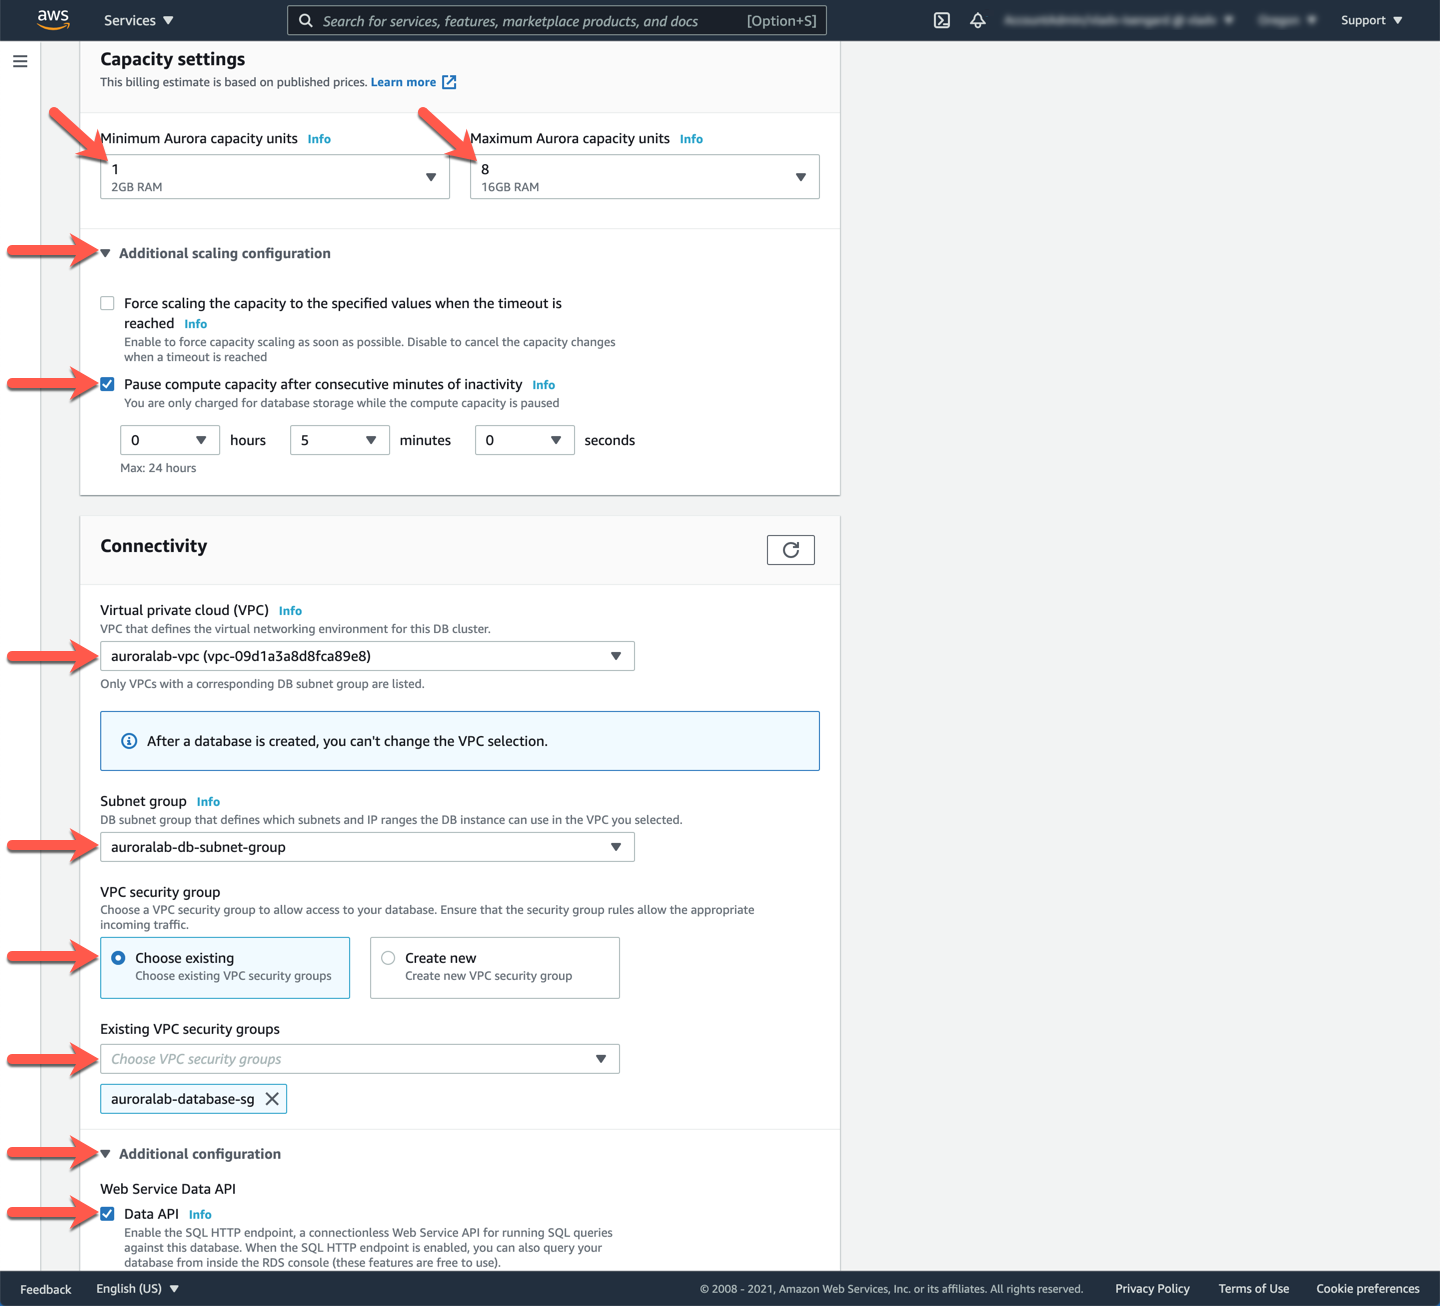Click the search magnifier icon

306,21
